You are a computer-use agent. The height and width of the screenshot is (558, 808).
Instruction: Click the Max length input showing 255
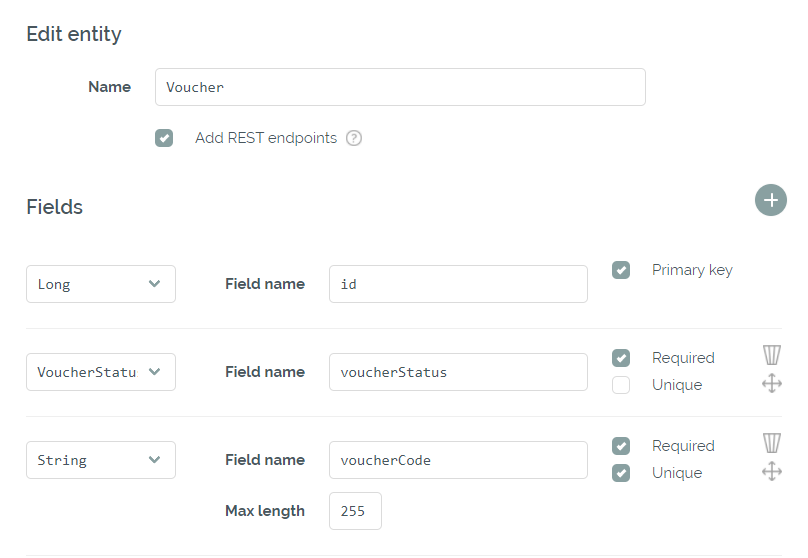point(355,511)
